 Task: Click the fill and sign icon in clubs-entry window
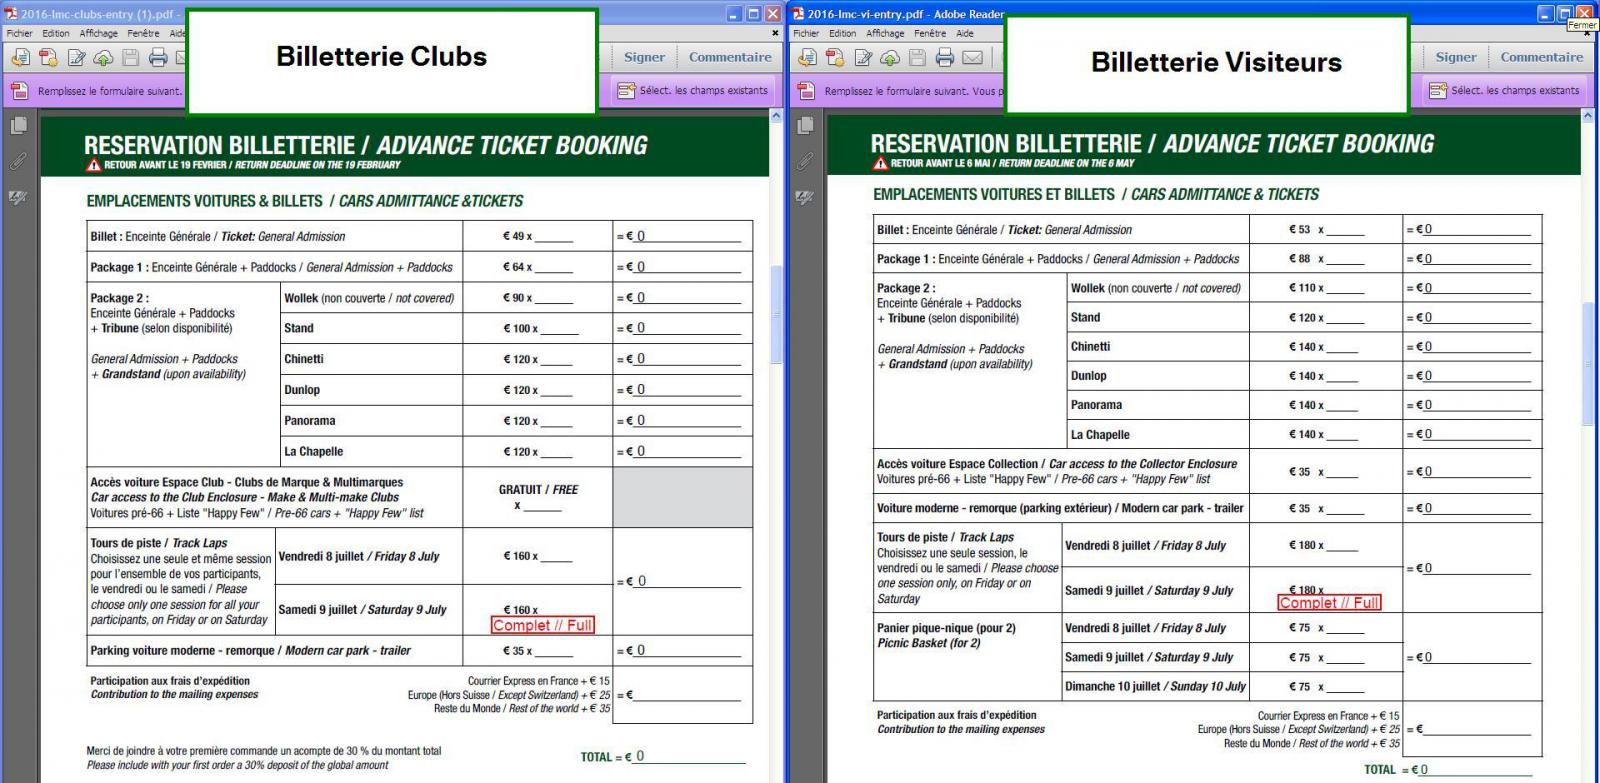tap(76, 58)
